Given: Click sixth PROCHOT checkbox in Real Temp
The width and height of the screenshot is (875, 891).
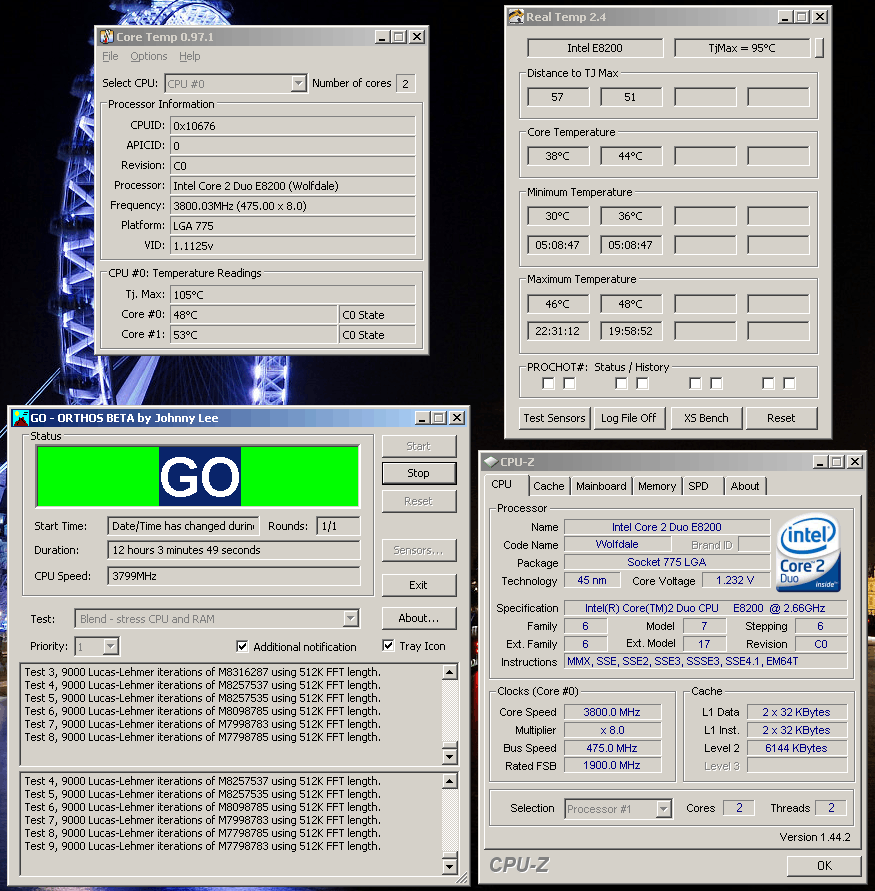Looking at the screenshot, I should [716, 384].
